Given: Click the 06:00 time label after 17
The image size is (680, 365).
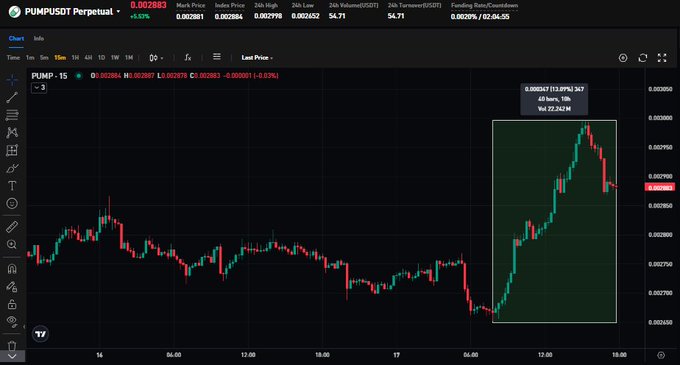Looking at the screenshot, I should coord(471,355).
